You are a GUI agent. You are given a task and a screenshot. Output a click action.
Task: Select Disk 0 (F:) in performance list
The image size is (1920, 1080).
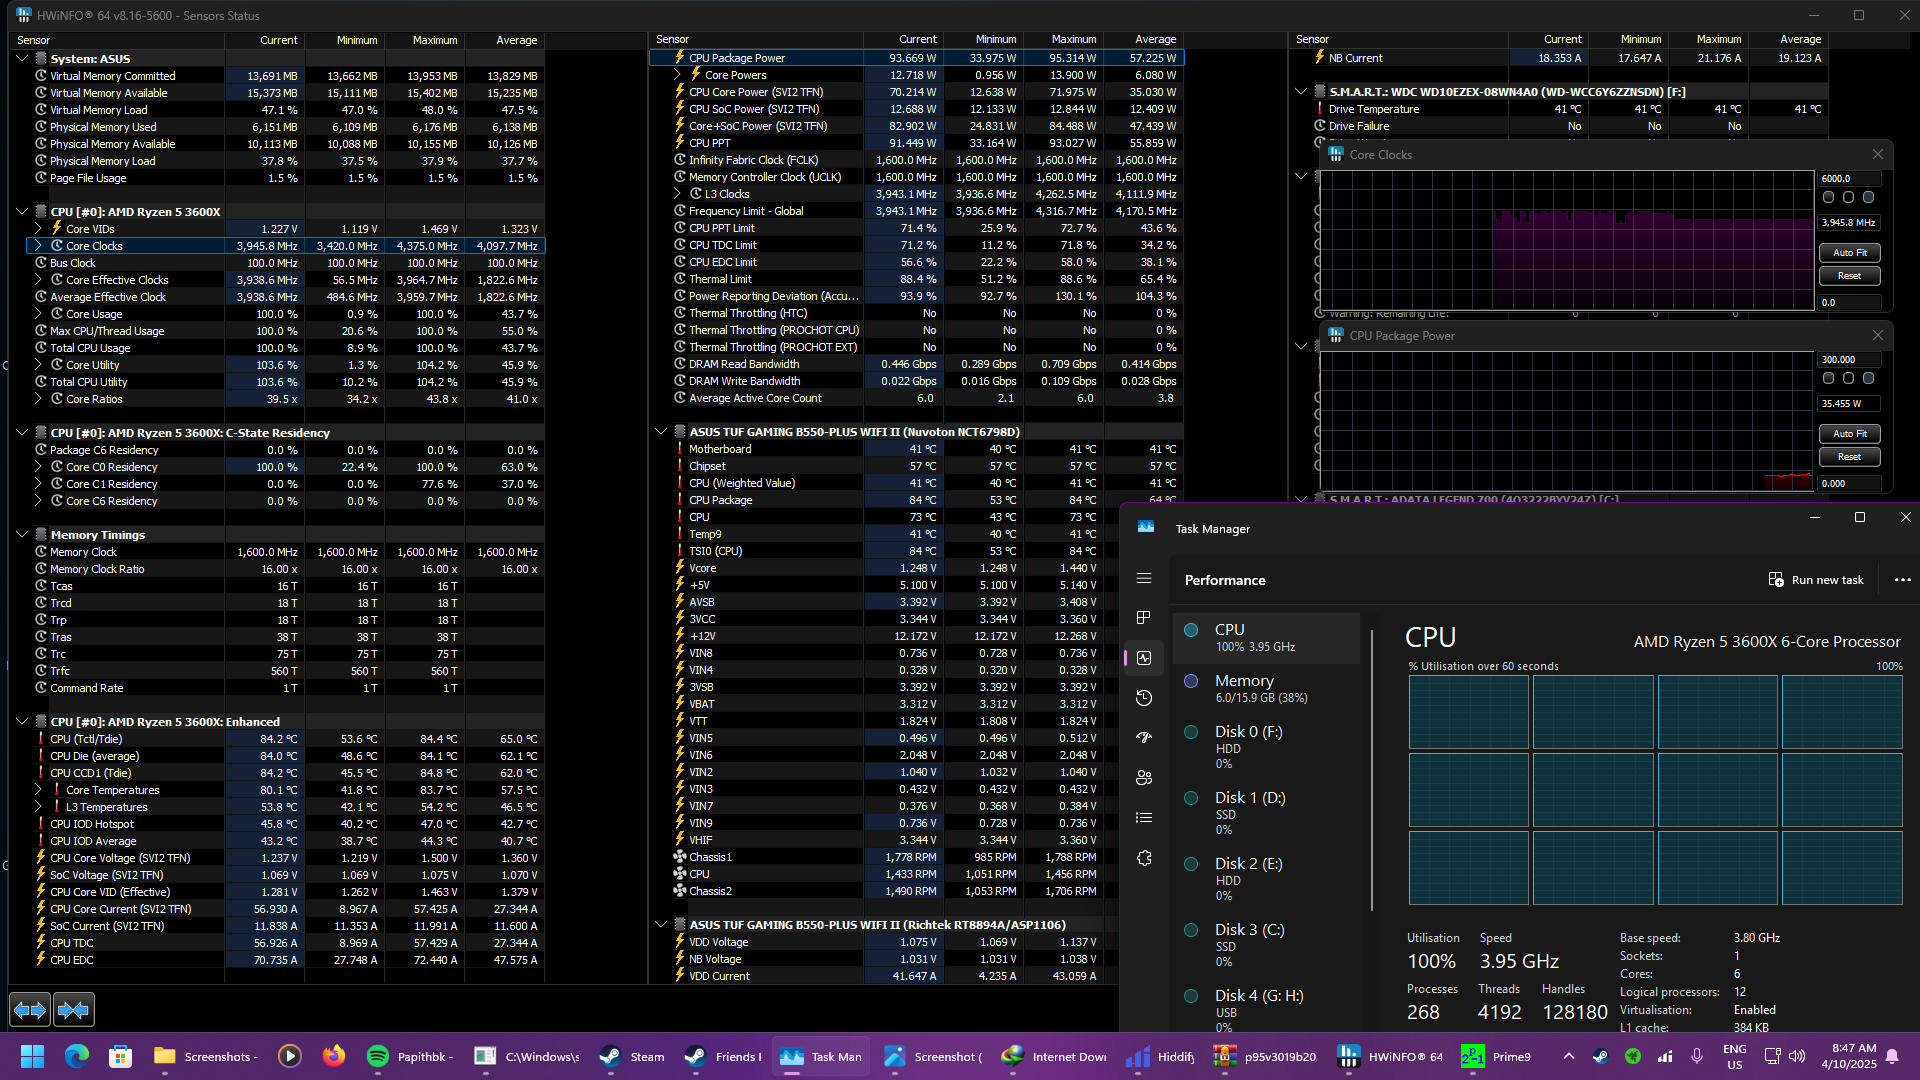point(1266,749)
